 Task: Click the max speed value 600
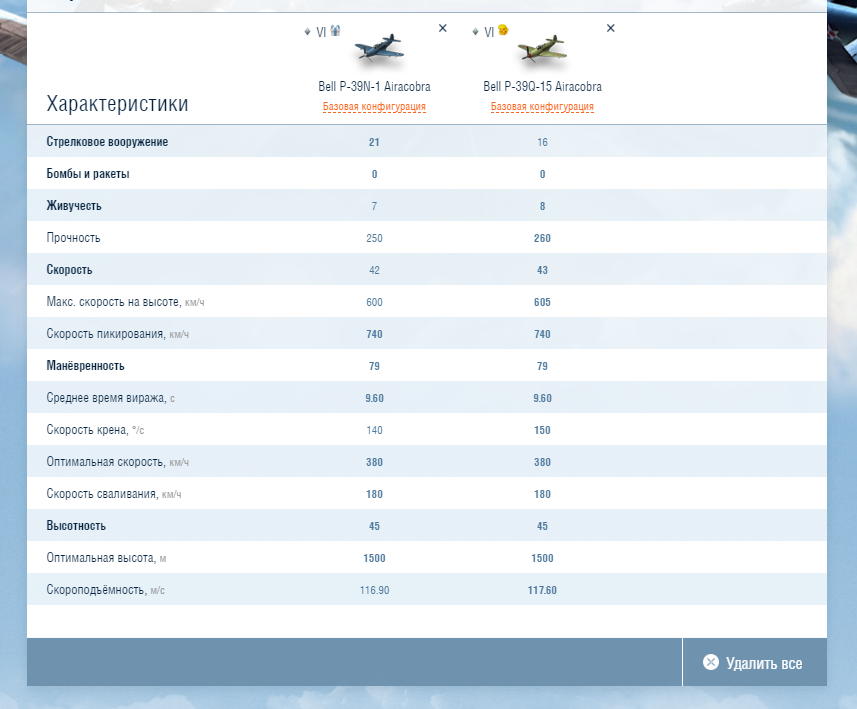(x=374, y=302)
